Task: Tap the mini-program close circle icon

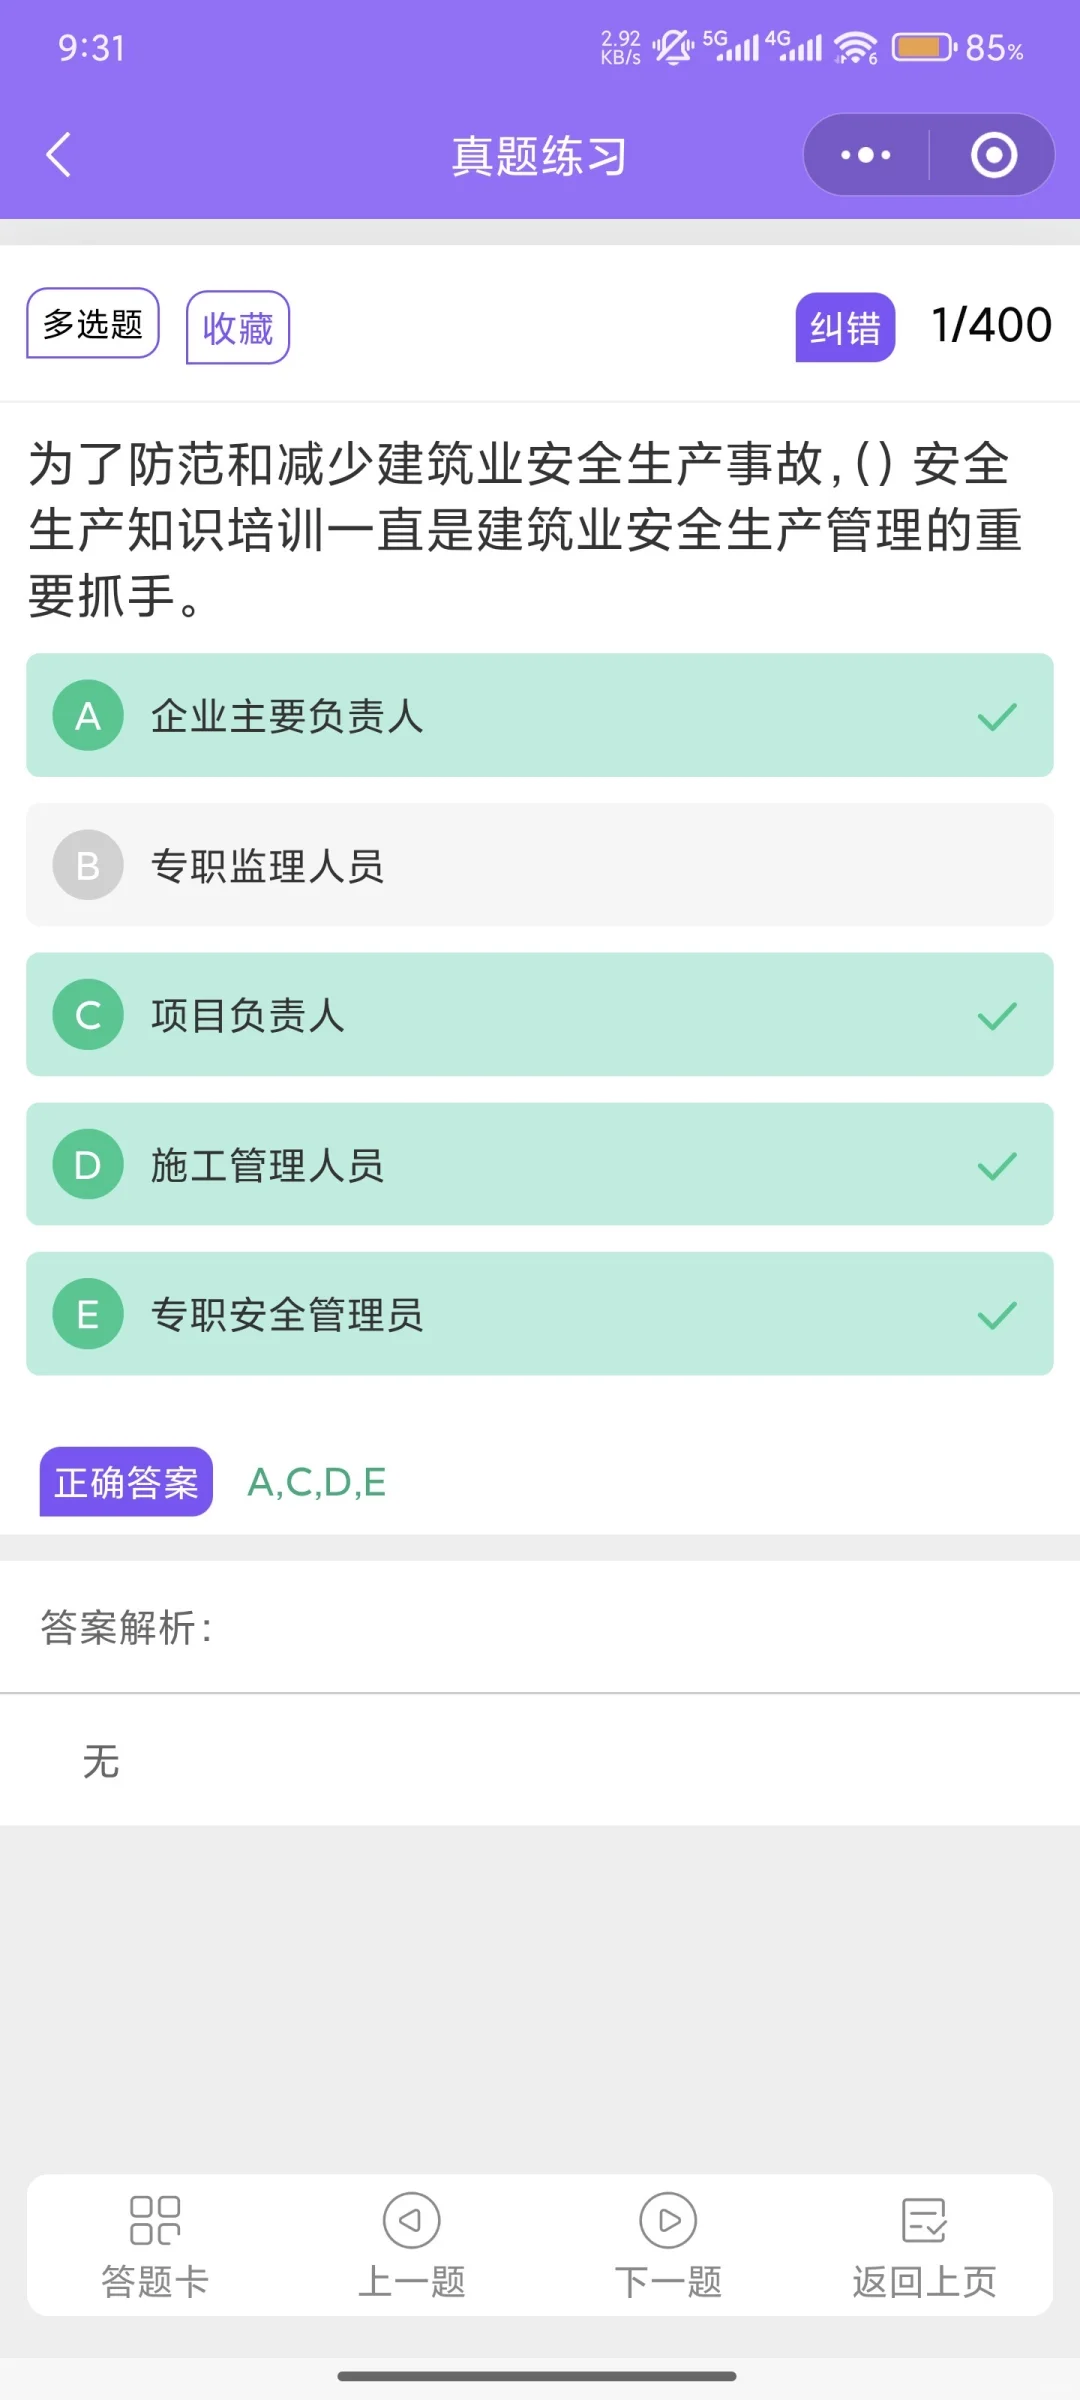Action: [x=994, y=155]
